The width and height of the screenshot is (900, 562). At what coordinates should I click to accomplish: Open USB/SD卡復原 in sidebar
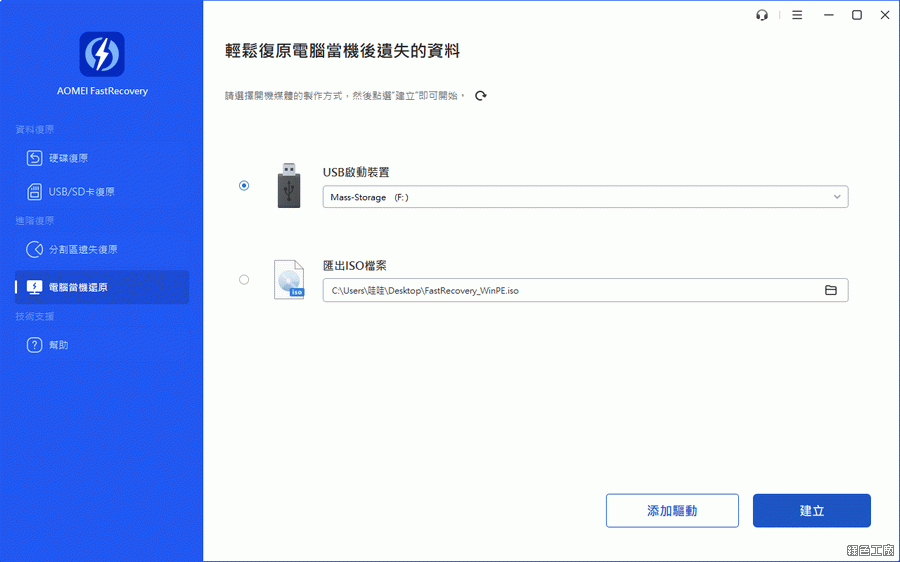[x=82, y=192]
